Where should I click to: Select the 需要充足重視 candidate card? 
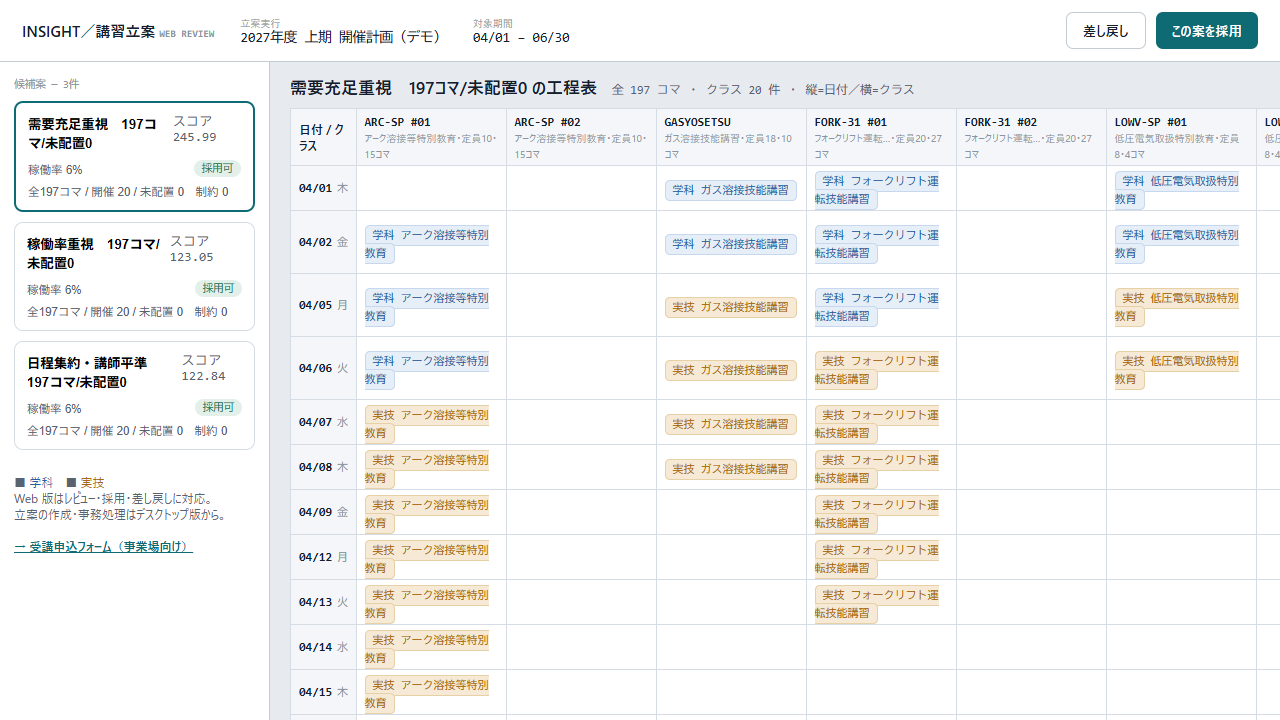pyautogui.click(x=135, y=157)
